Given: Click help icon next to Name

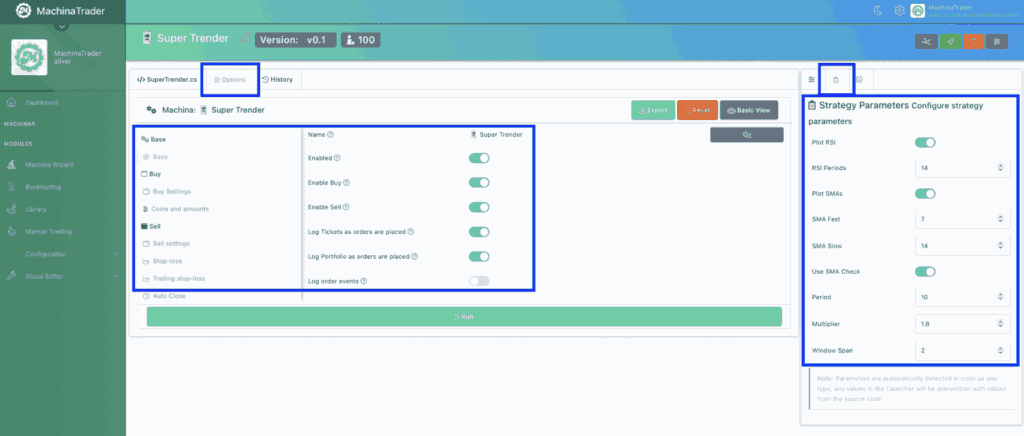Looking at the screenshot, I should pyautogui.click(x=330, y=134).
